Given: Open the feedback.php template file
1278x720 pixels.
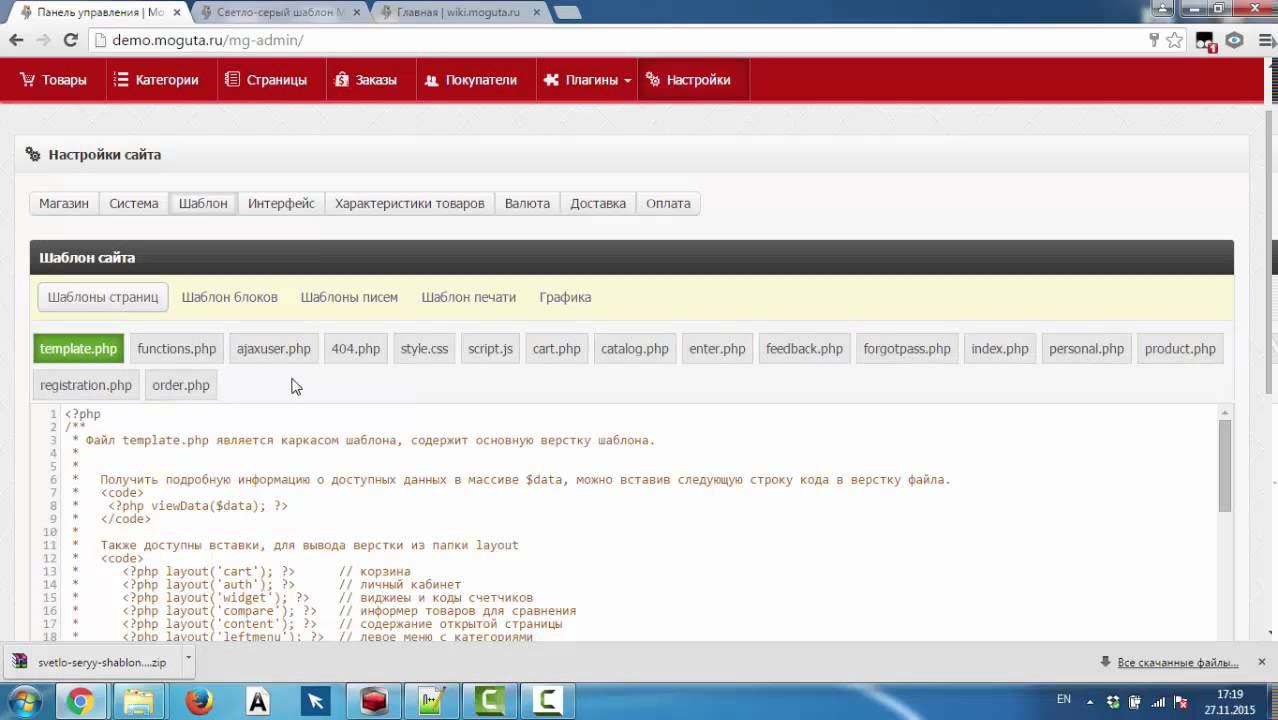Looking at the screenshot, I should tap(804, 349).
